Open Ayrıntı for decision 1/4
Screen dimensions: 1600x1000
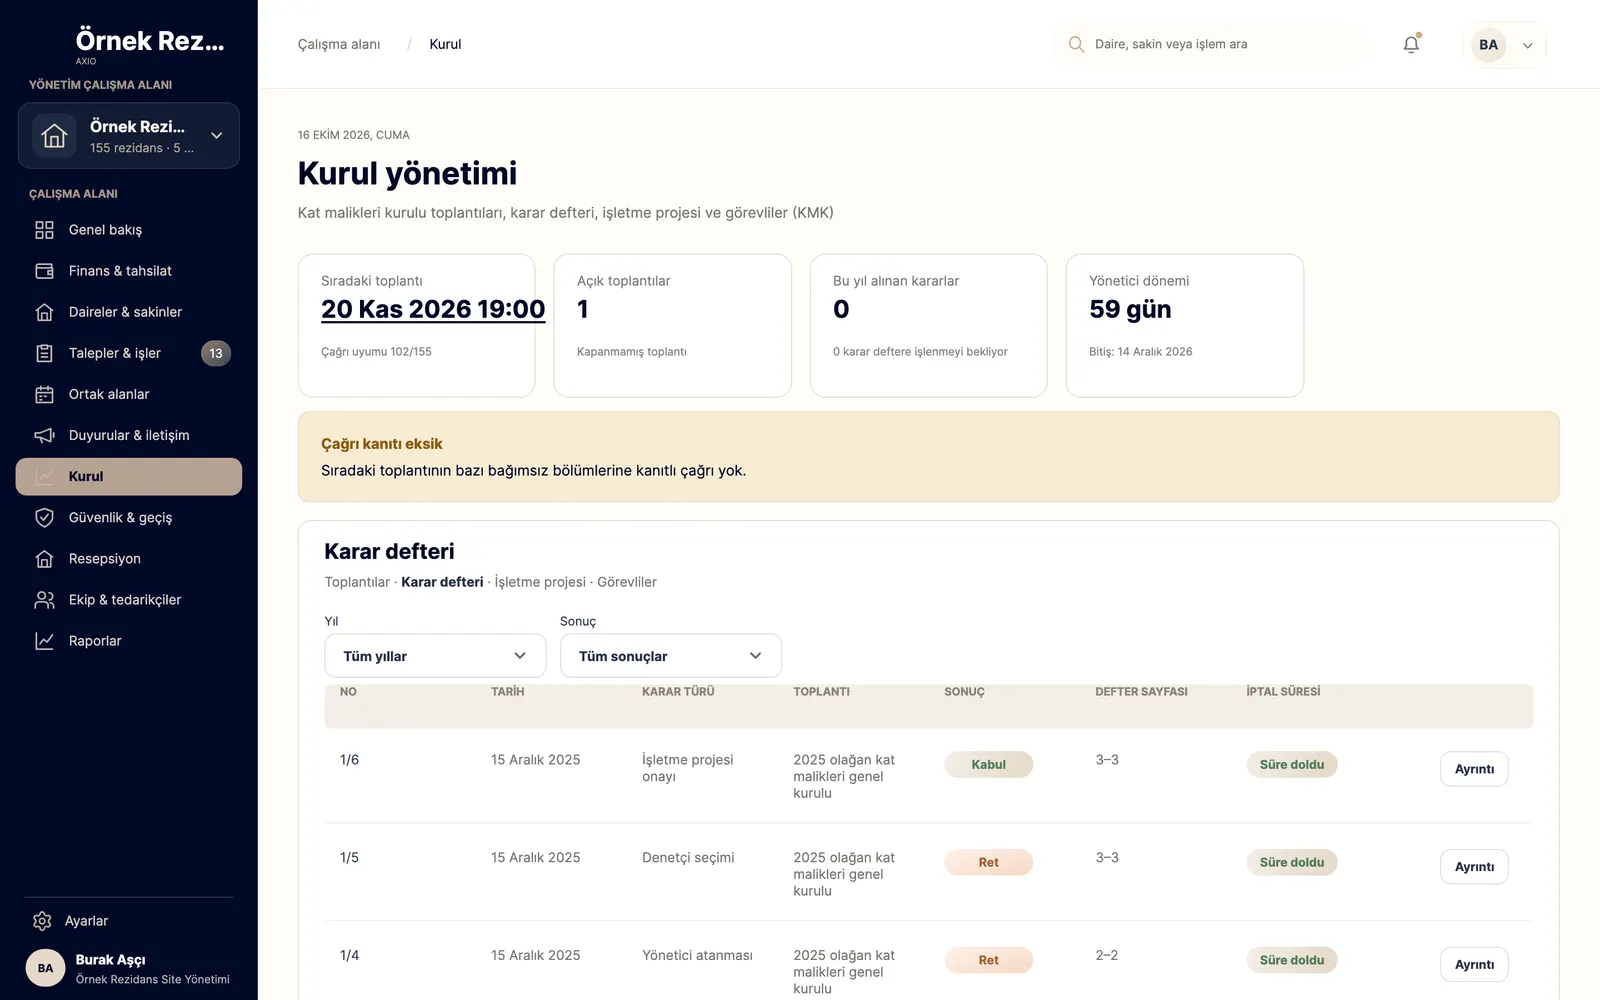(1474, 965)
